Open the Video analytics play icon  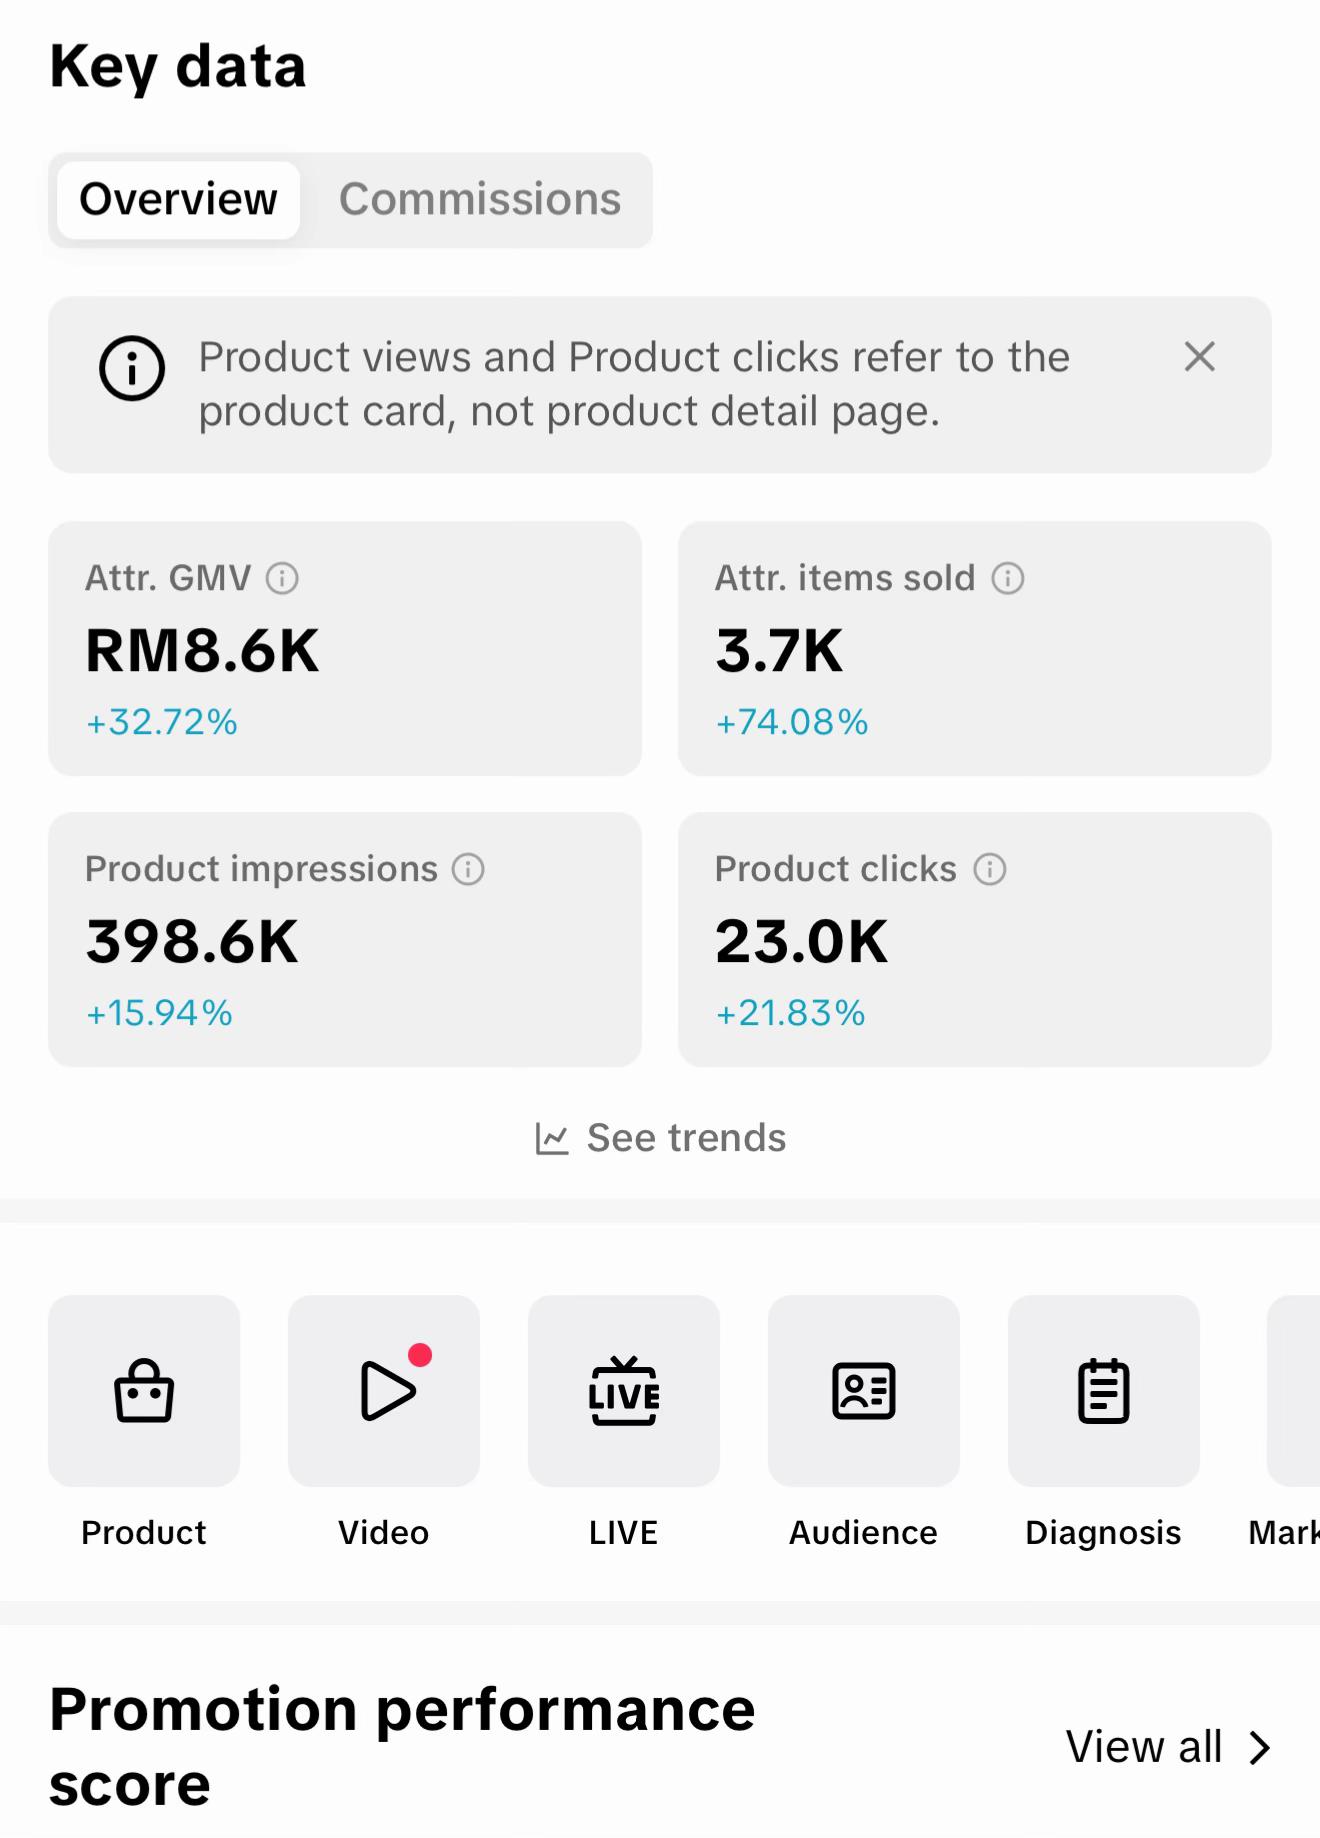(384, 1390)
